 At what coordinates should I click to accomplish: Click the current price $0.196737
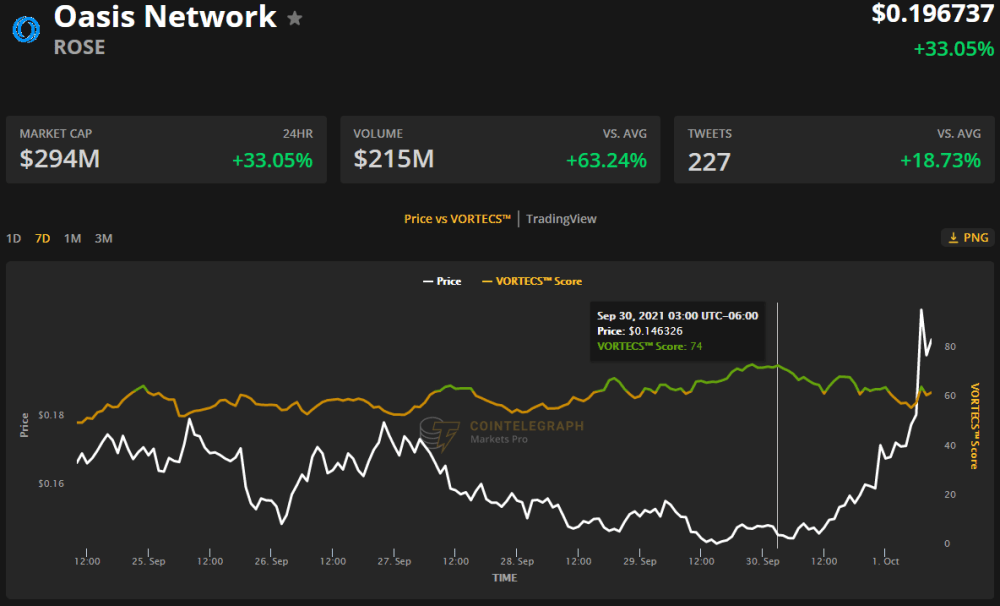click(932, 13)
